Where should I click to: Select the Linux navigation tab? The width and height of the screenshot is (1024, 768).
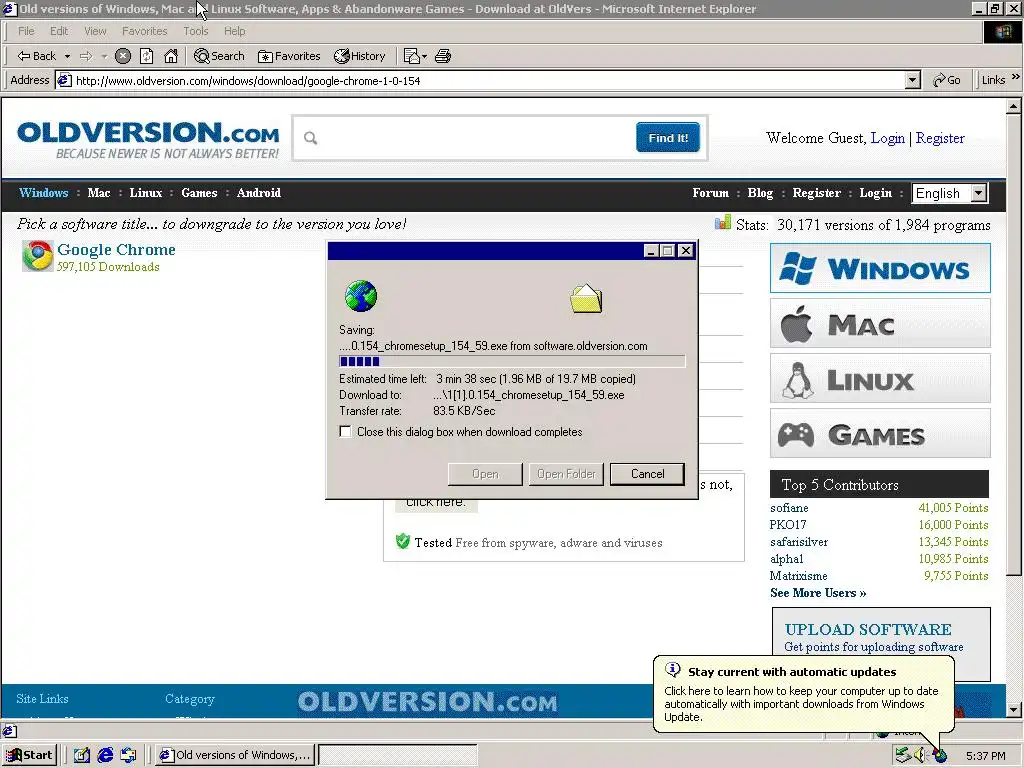coord(146,193)
